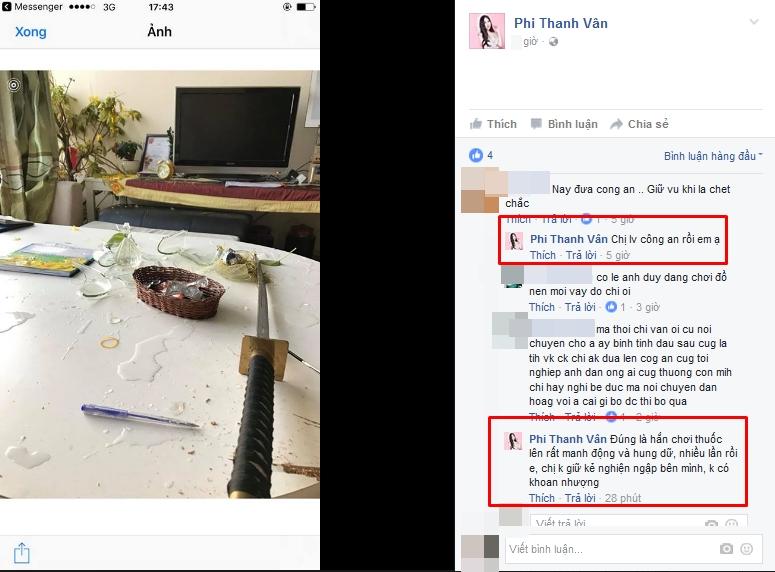Click Trả lời under the 28 phút comment
Viewport: 775px width, 572px height.
[580, 498]
